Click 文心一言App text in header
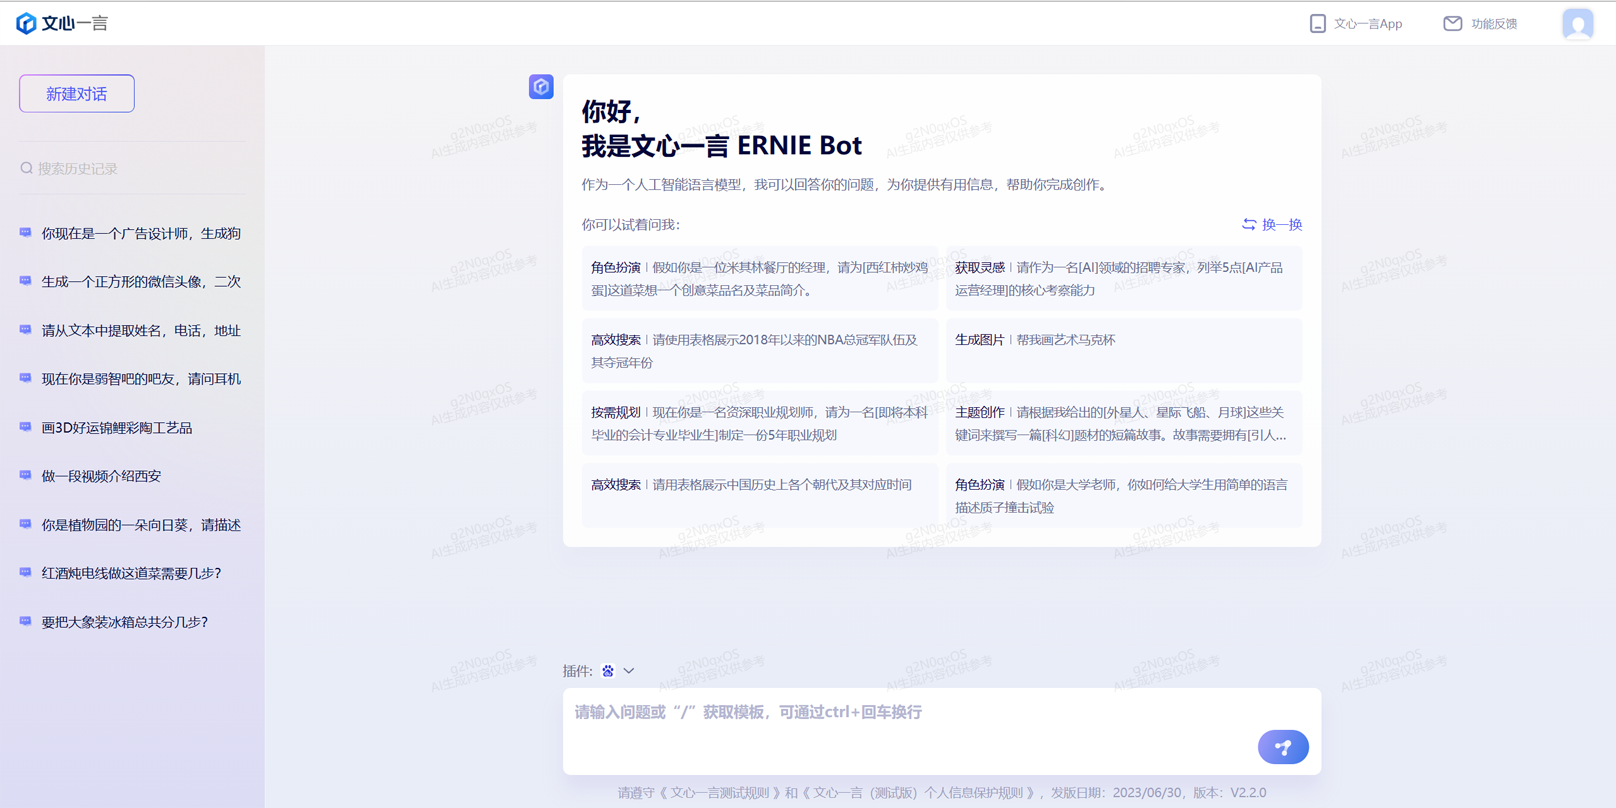The width and height of the screenshot is (1616, 808). (x=1368, y=23)
